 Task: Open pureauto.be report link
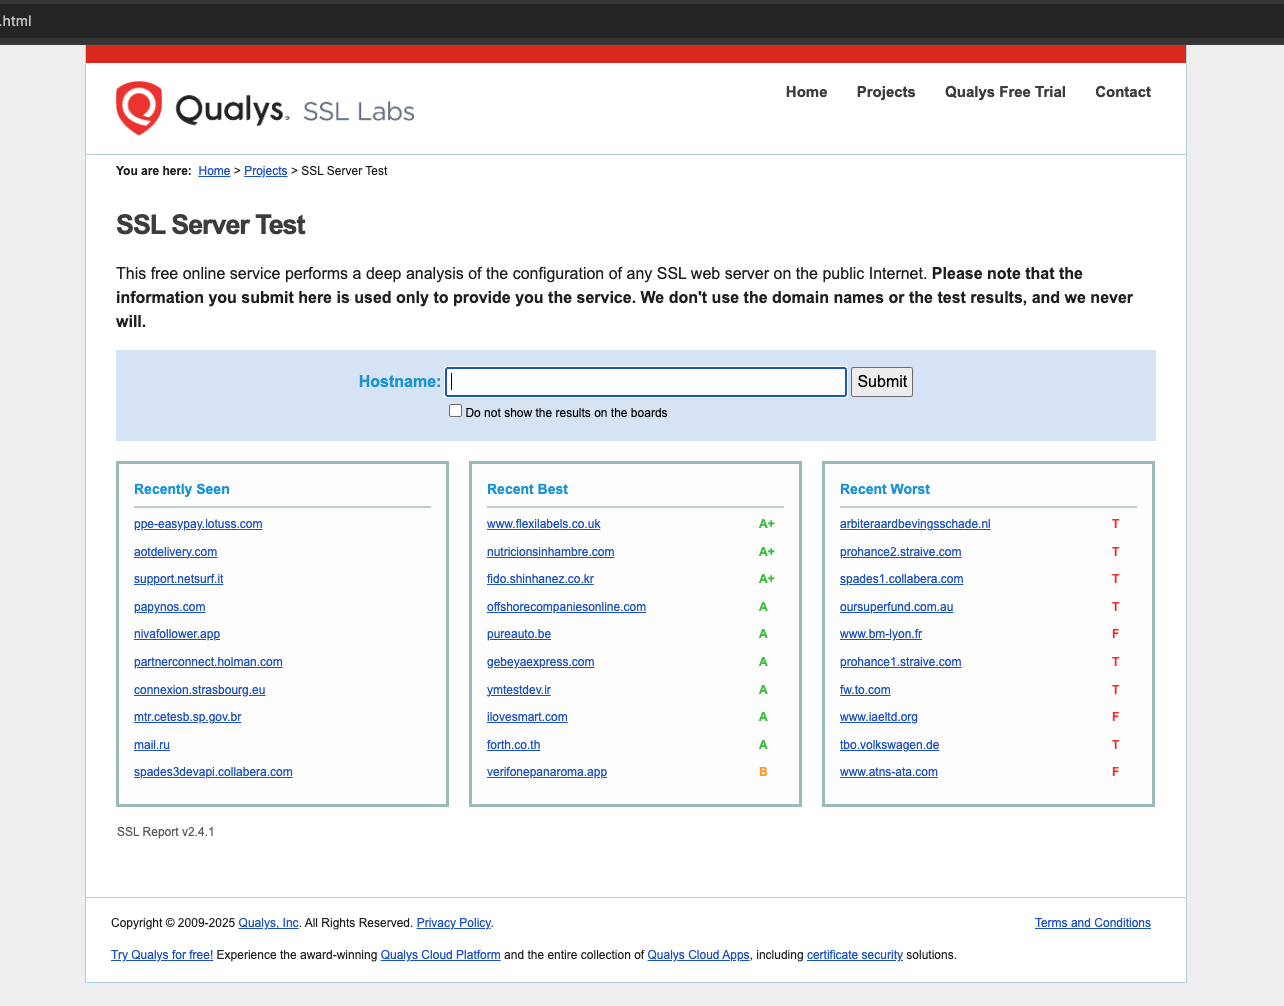[519, 634]
